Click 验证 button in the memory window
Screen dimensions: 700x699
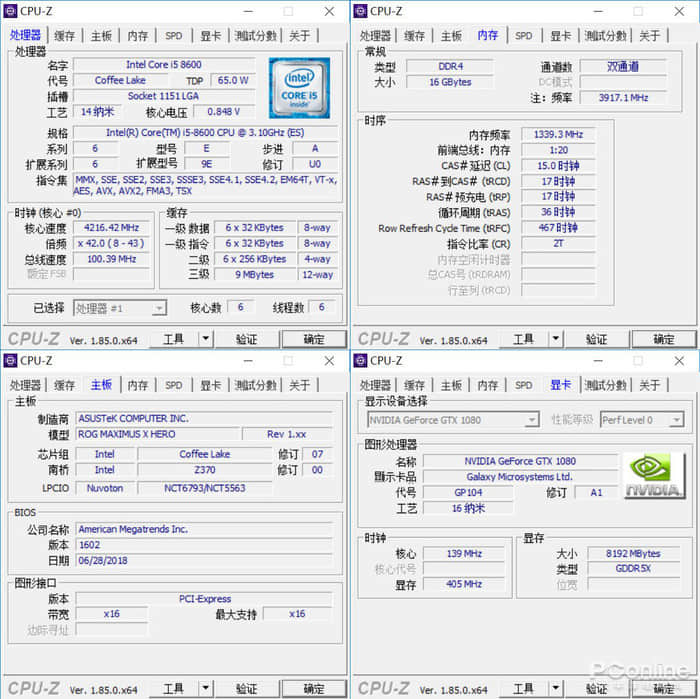[596, 339]
